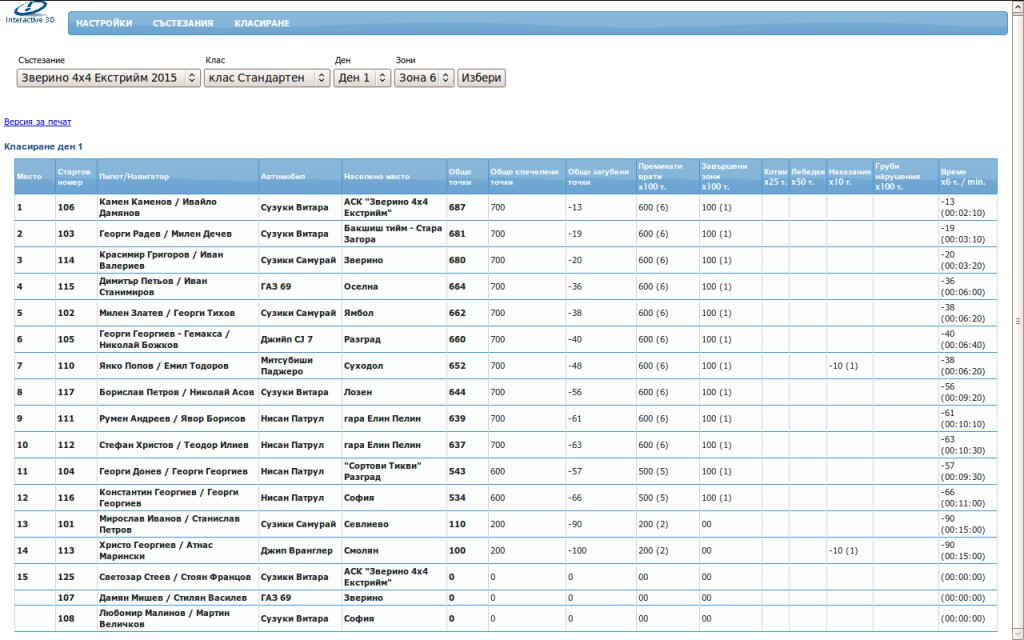Expand the Клас dropdown

tap(267, 78)
